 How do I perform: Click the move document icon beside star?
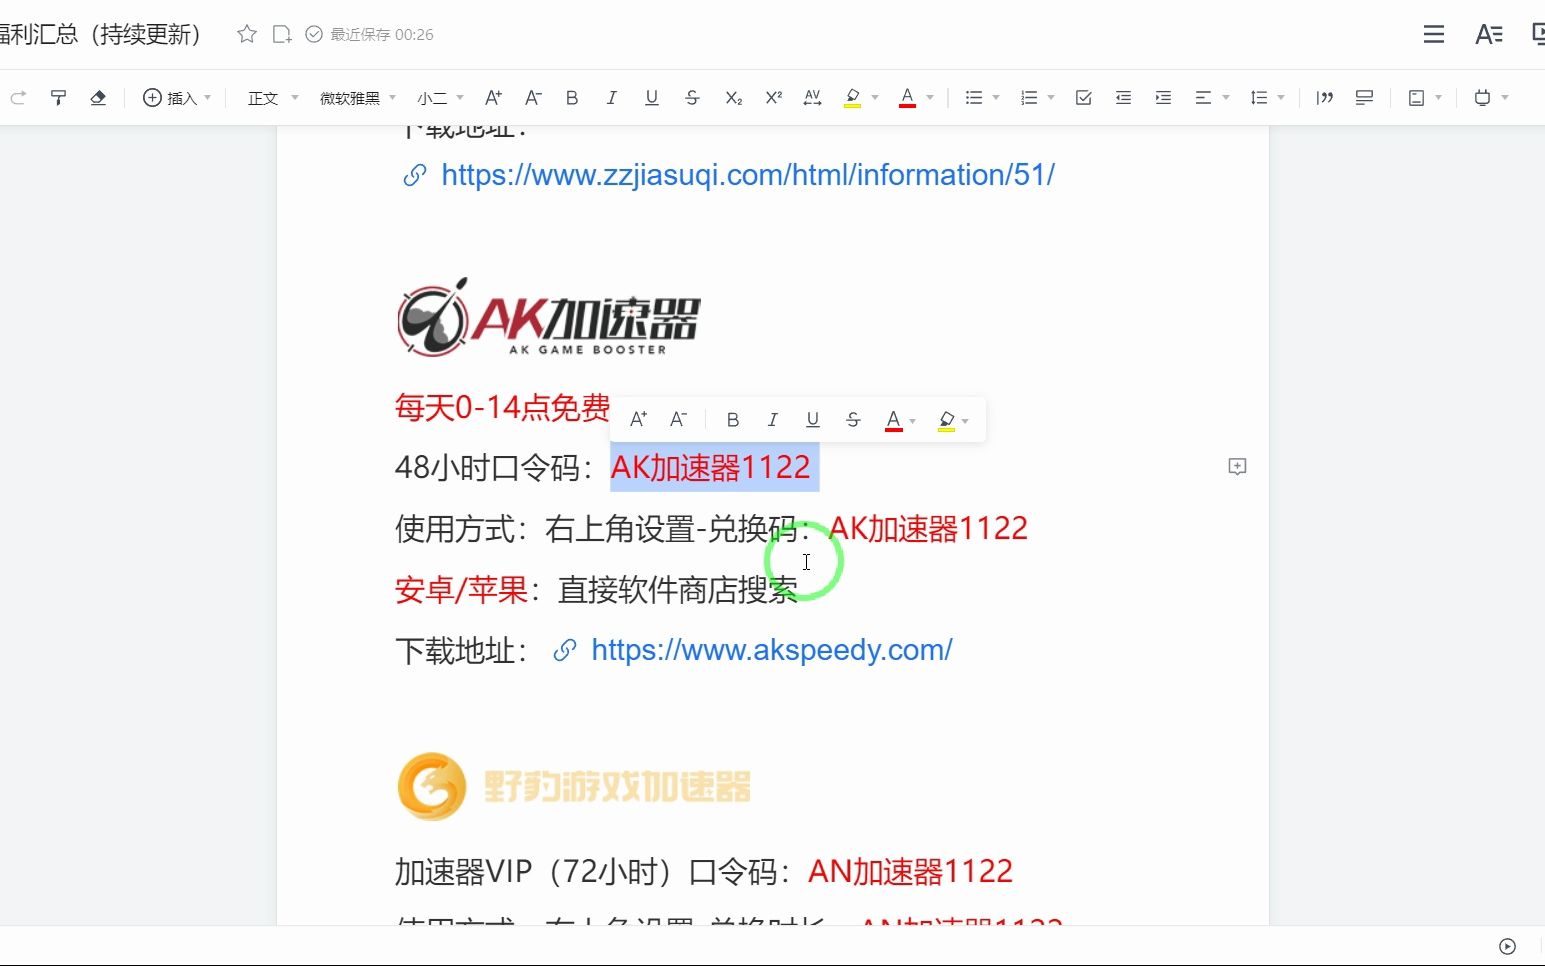282,34
